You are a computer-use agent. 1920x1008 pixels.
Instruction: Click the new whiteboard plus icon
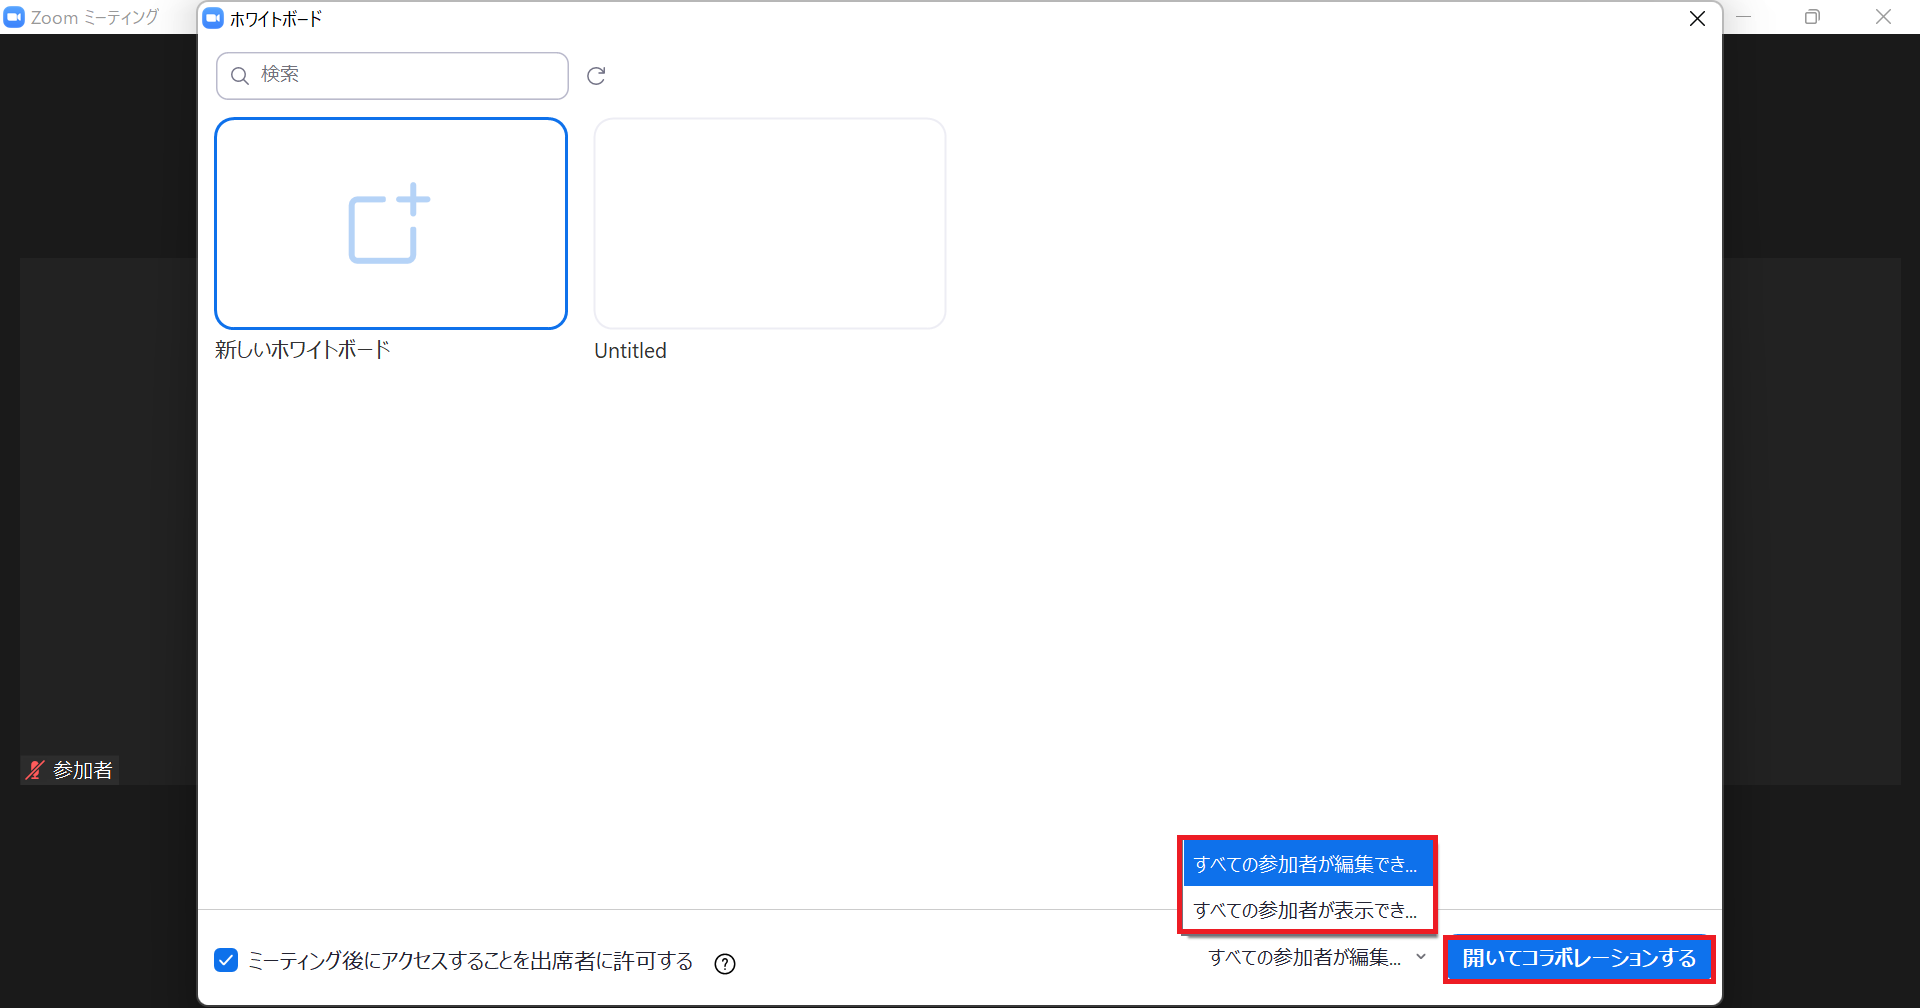tap(390, 224)
